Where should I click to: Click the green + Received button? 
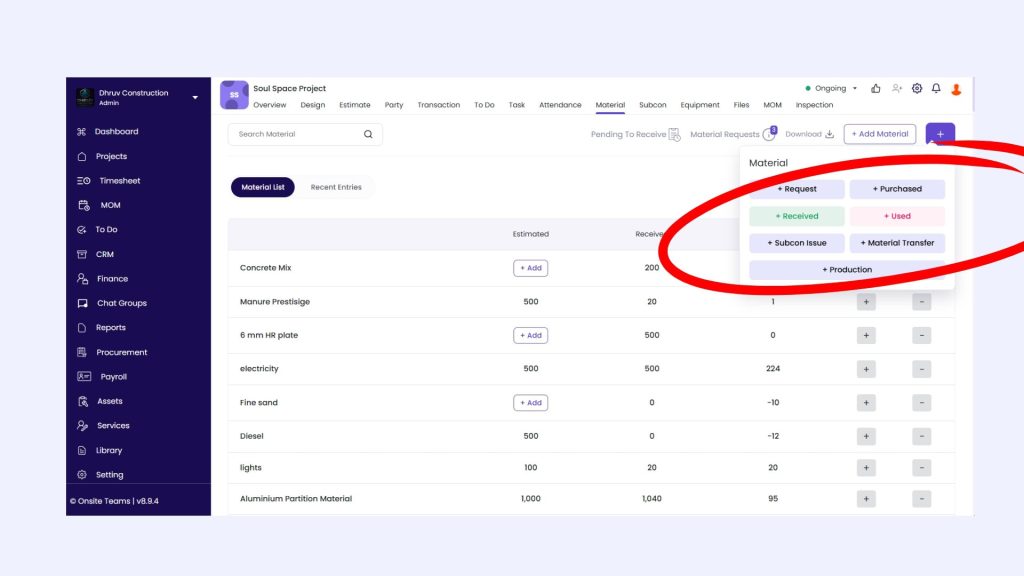point(797,216)
